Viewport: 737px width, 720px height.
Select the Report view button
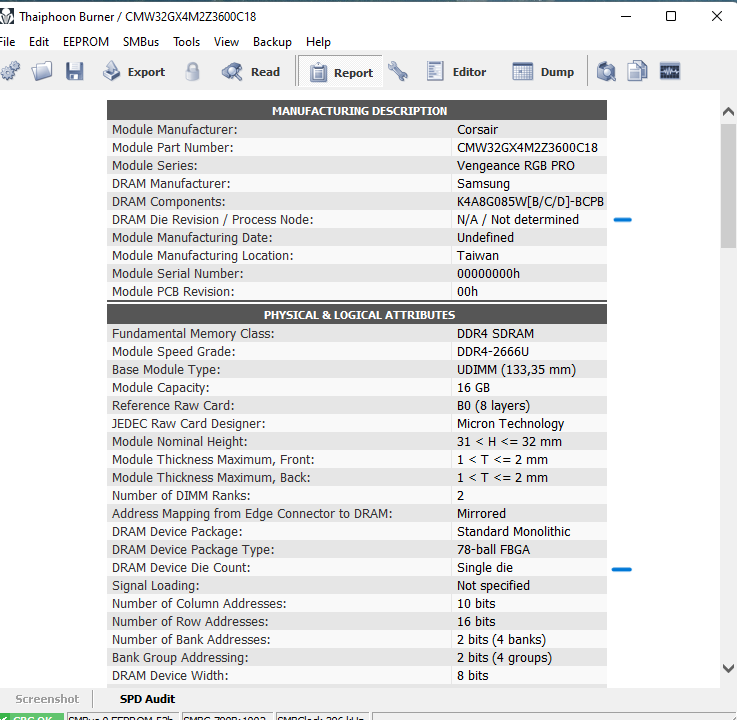(x=340, y=72)
